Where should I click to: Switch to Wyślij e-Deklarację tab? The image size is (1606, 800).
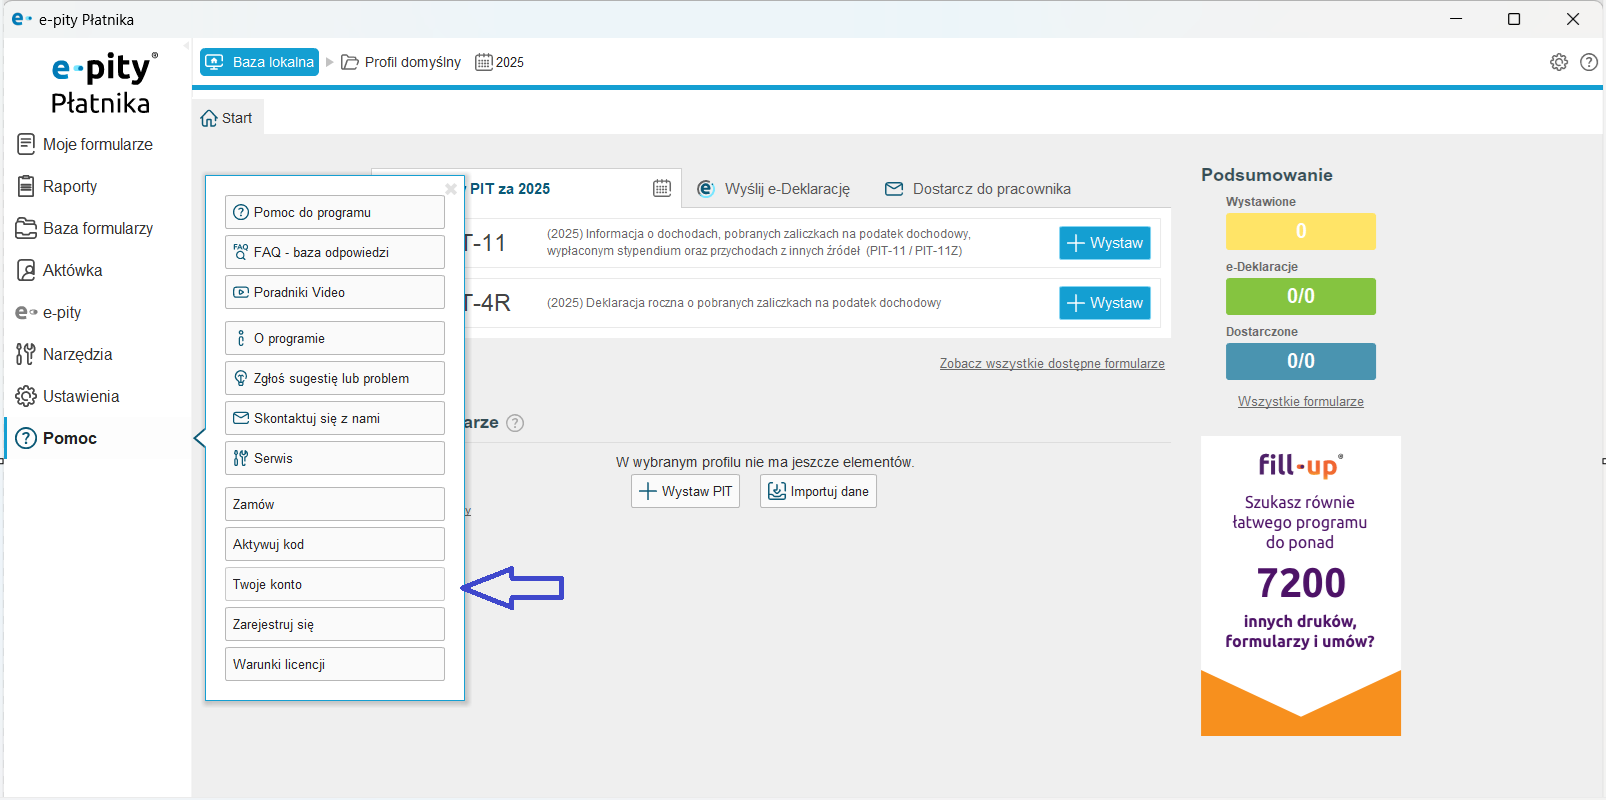pos(774,189)
